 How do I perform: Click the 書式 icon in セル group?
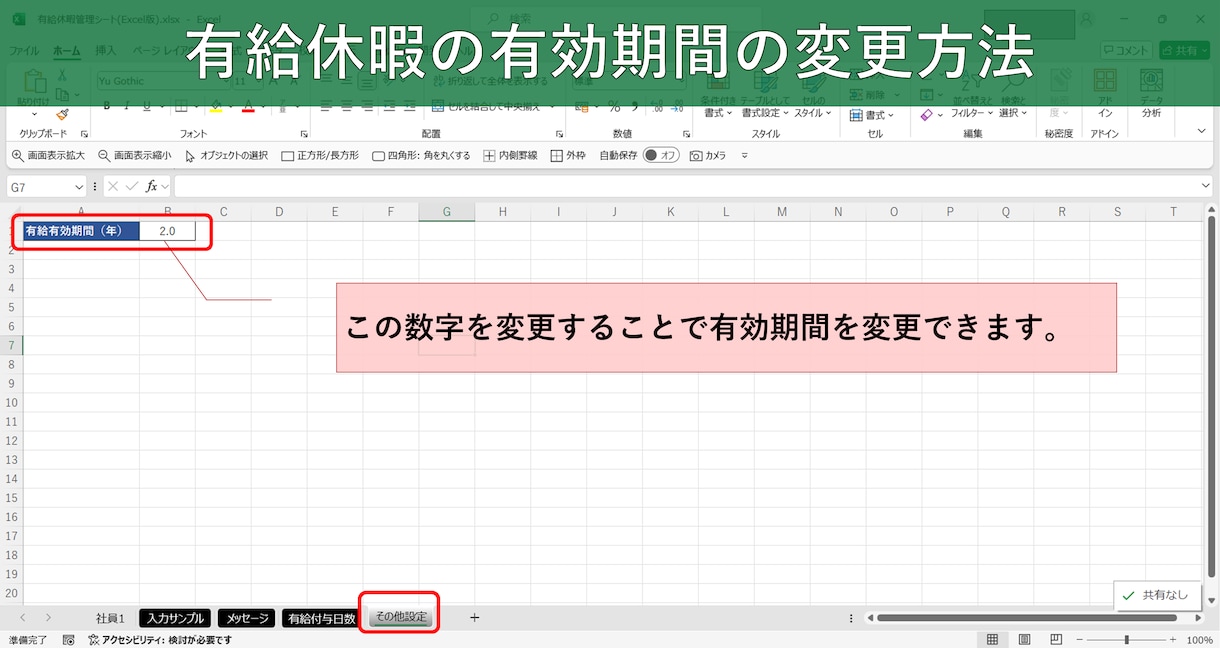[x=856, y=115]
